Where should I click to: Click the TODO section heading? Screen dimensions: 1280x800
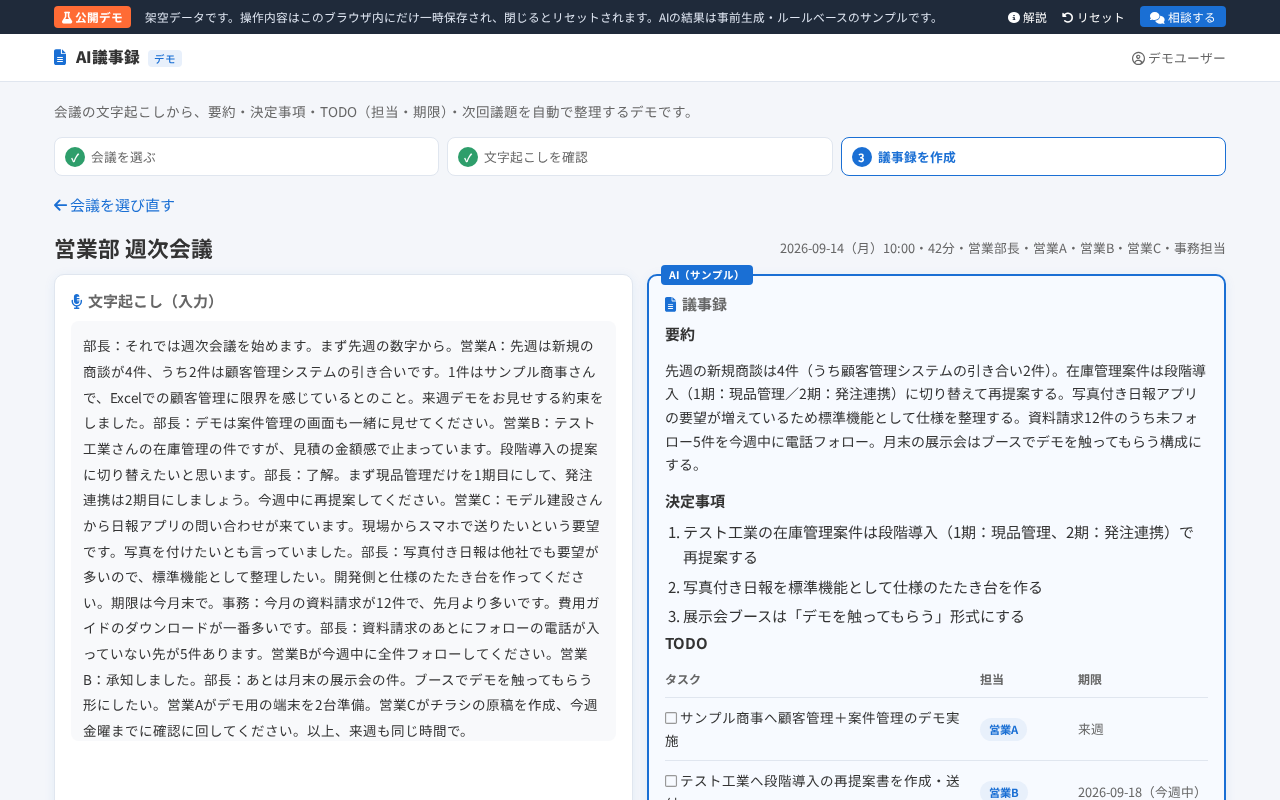click(686, 643)
